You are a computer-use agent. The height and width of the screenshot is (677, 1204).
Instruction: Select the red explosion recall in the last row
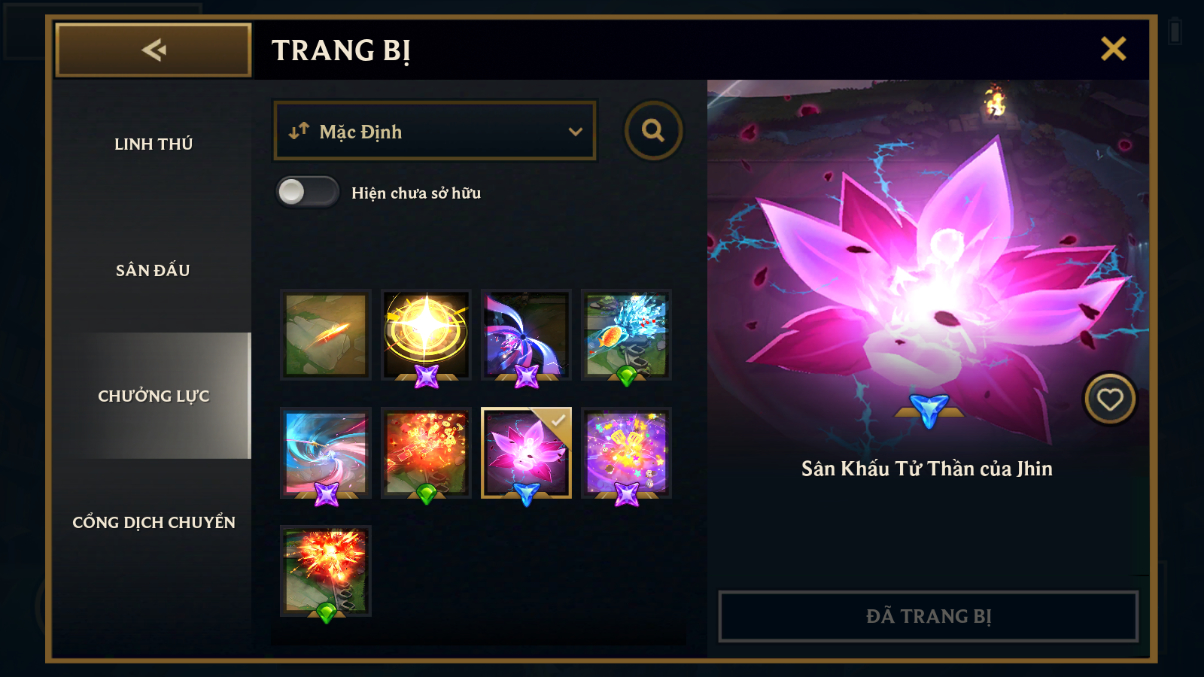click(x=326, y=571)
